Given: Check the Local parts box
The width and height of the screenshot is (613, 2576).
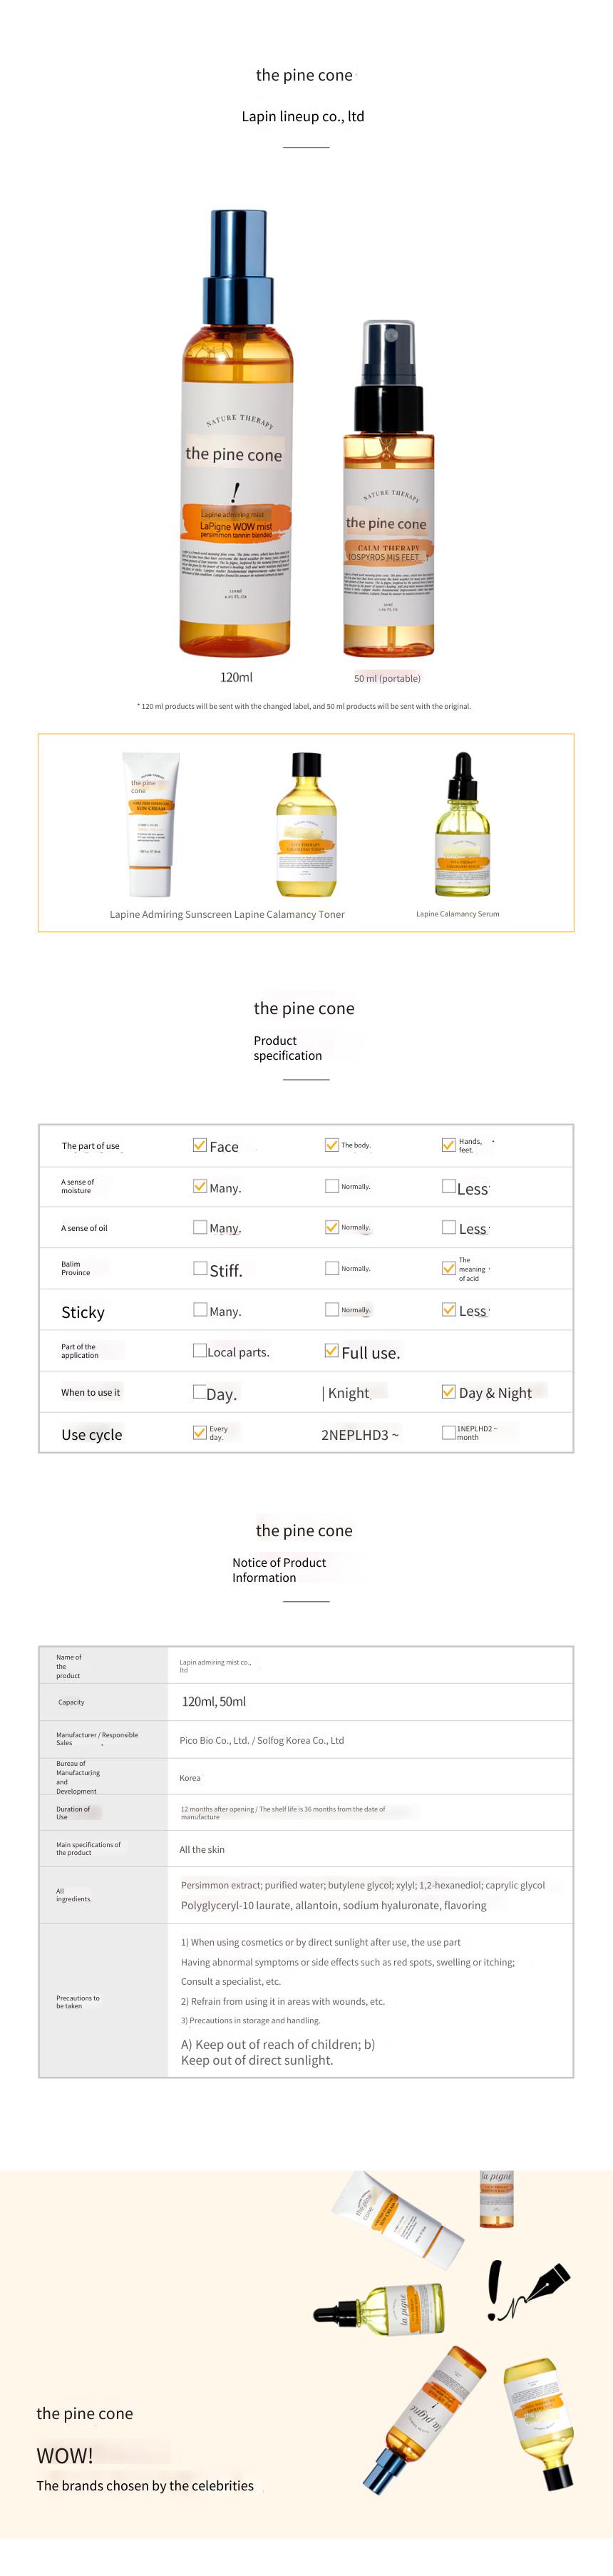Looking at the screenshot, I should pyautogui.click(x=200, y=1350).
